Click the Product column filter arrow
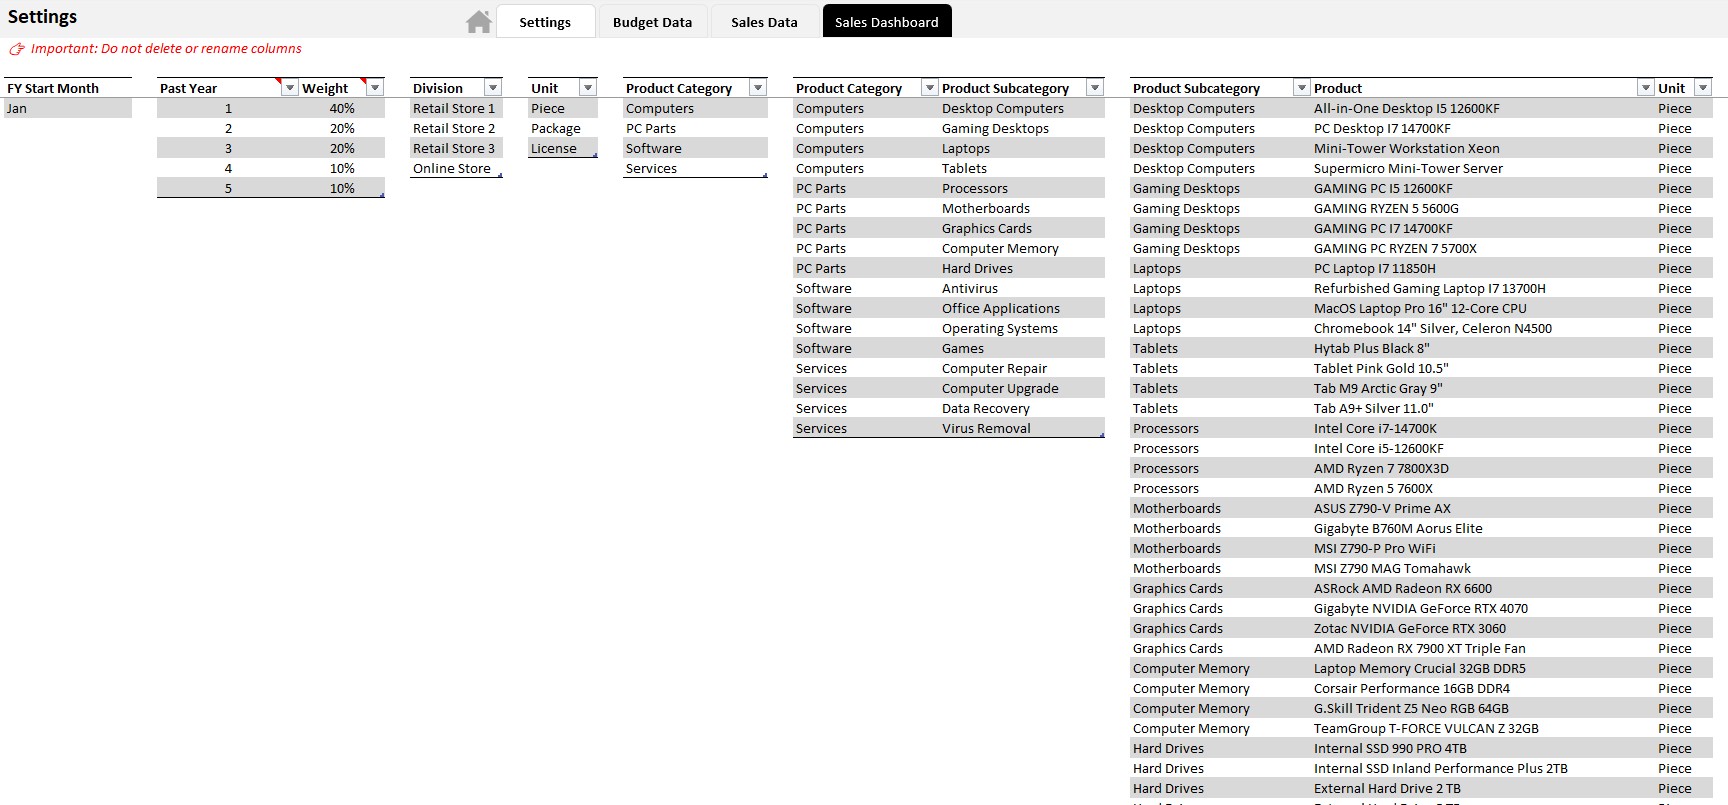The width and height of the screenshot is (1728, 805). coord(1645,88)
